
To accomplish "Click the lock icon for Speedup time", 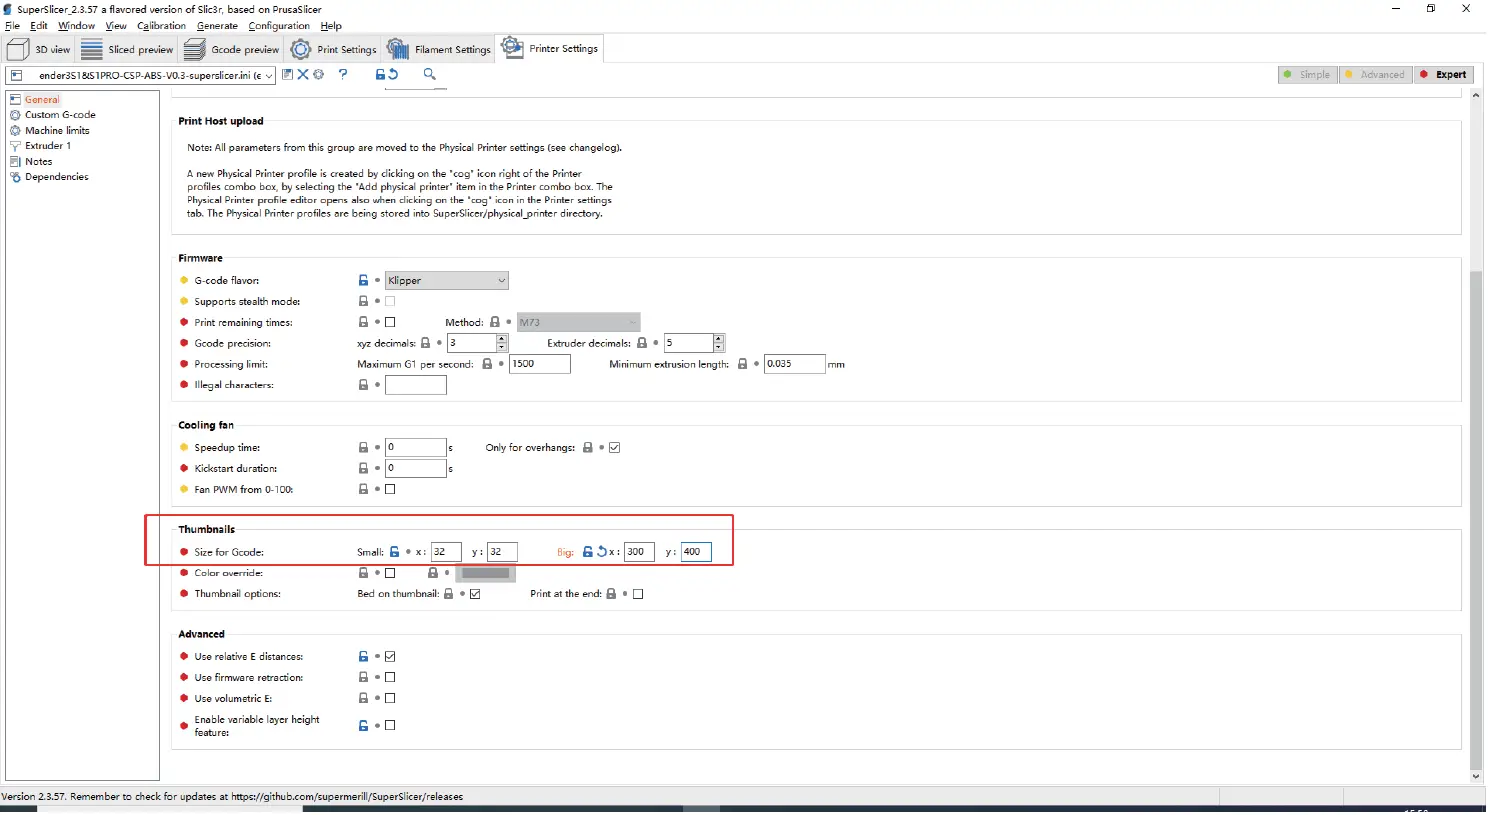I will pyautogui.click(x=364, y=448).
